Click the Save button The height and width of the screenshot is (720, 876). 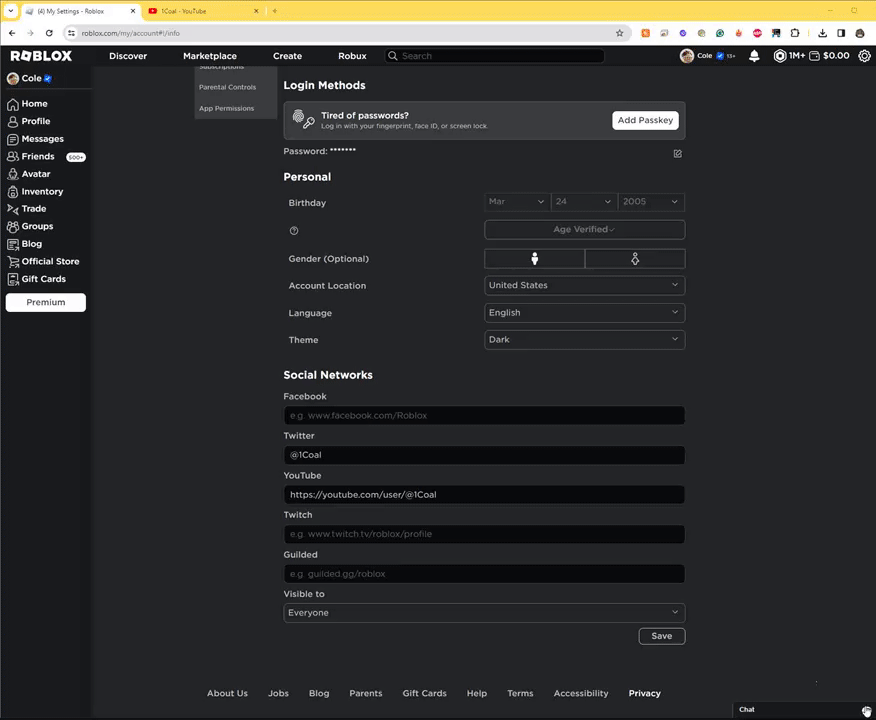click(x=661, y=636)
